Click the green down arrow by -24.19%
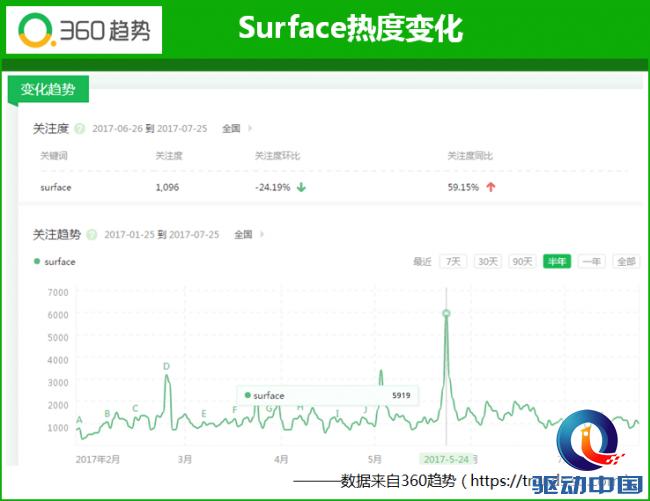Viewport: 650px width, 501px height. point(301,187)
